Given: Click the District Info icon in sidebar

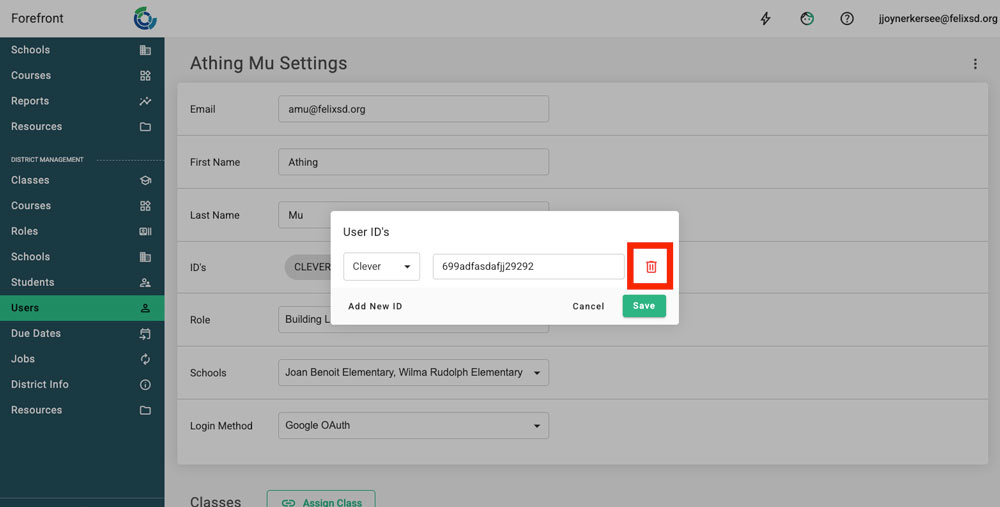Looking at the screenshot, I should click(145, 385).
